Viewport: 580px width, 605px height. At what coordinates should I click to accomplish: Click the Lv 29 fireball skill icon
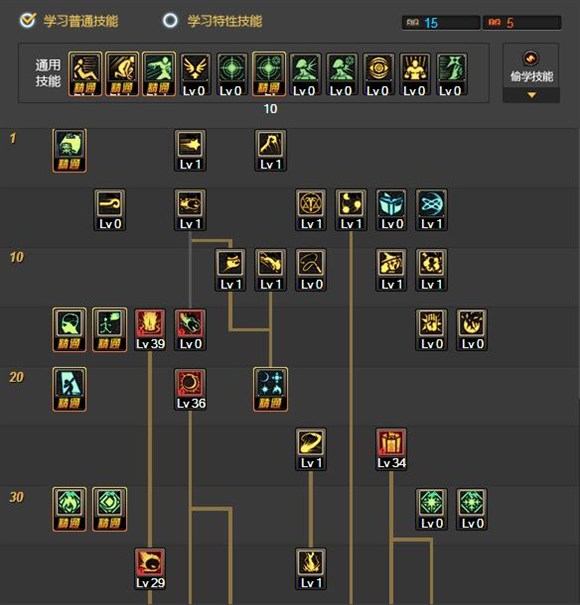pyautogui.click(x=150, y=569)
